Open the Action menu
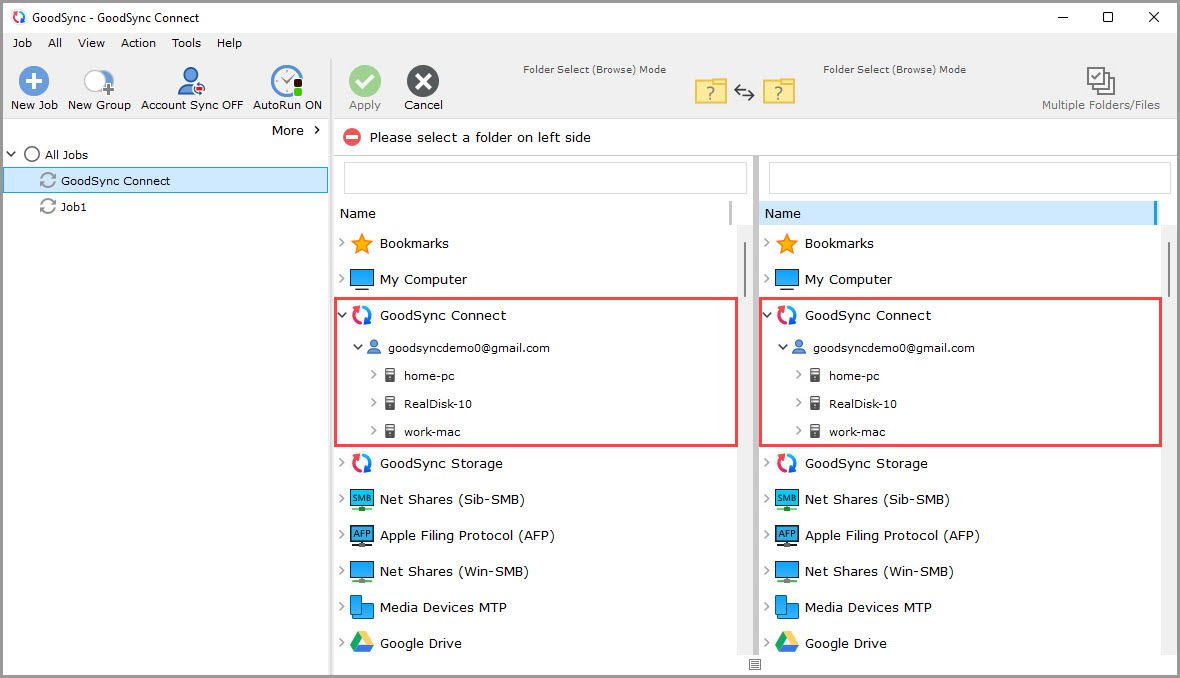 coord(138,43)
